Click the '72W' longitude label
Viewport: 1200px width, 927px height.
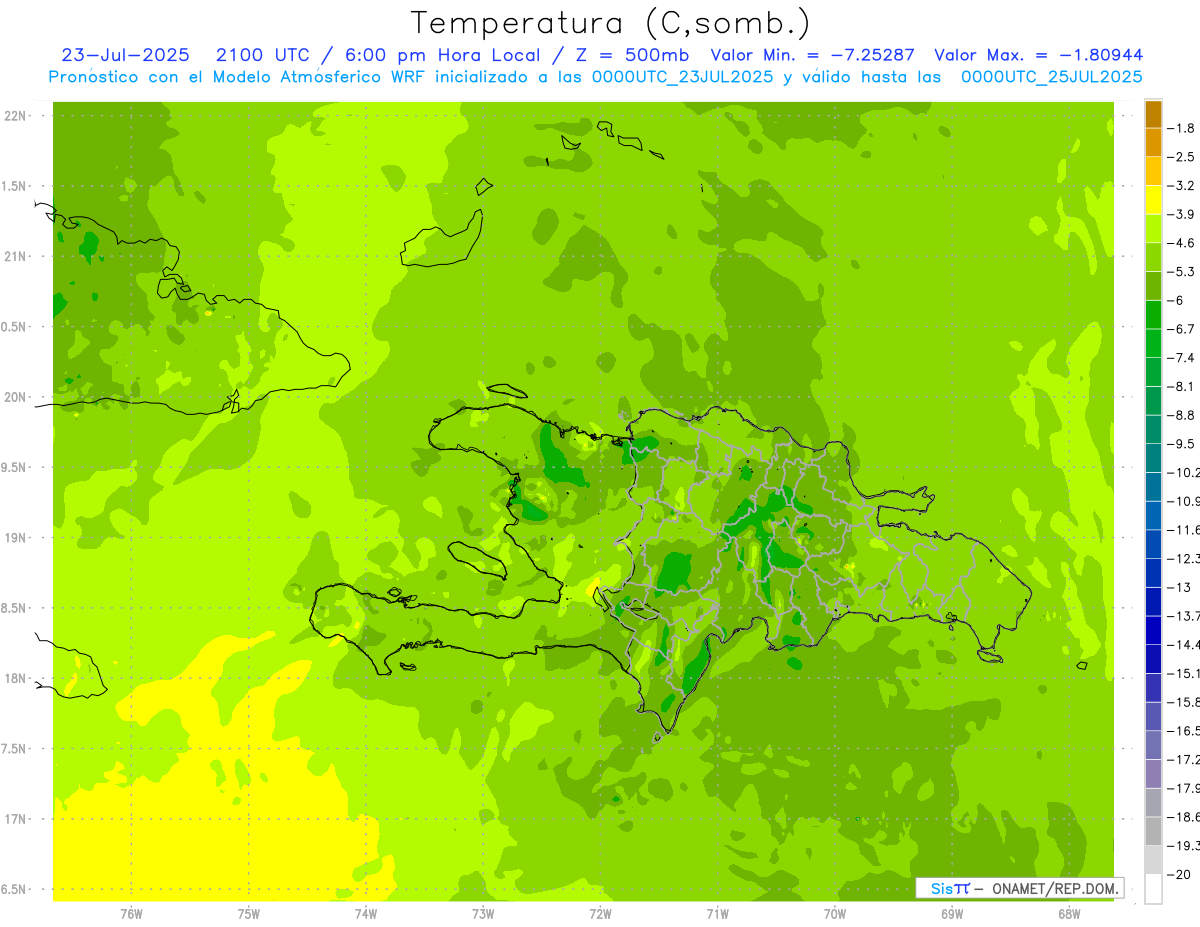(x=600, y=914)
